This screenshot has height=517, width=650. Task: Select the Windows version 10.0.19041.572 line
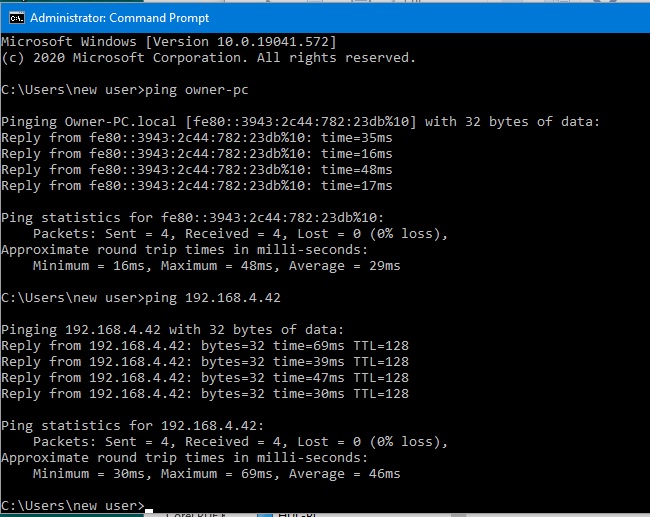tap(168, 42)
